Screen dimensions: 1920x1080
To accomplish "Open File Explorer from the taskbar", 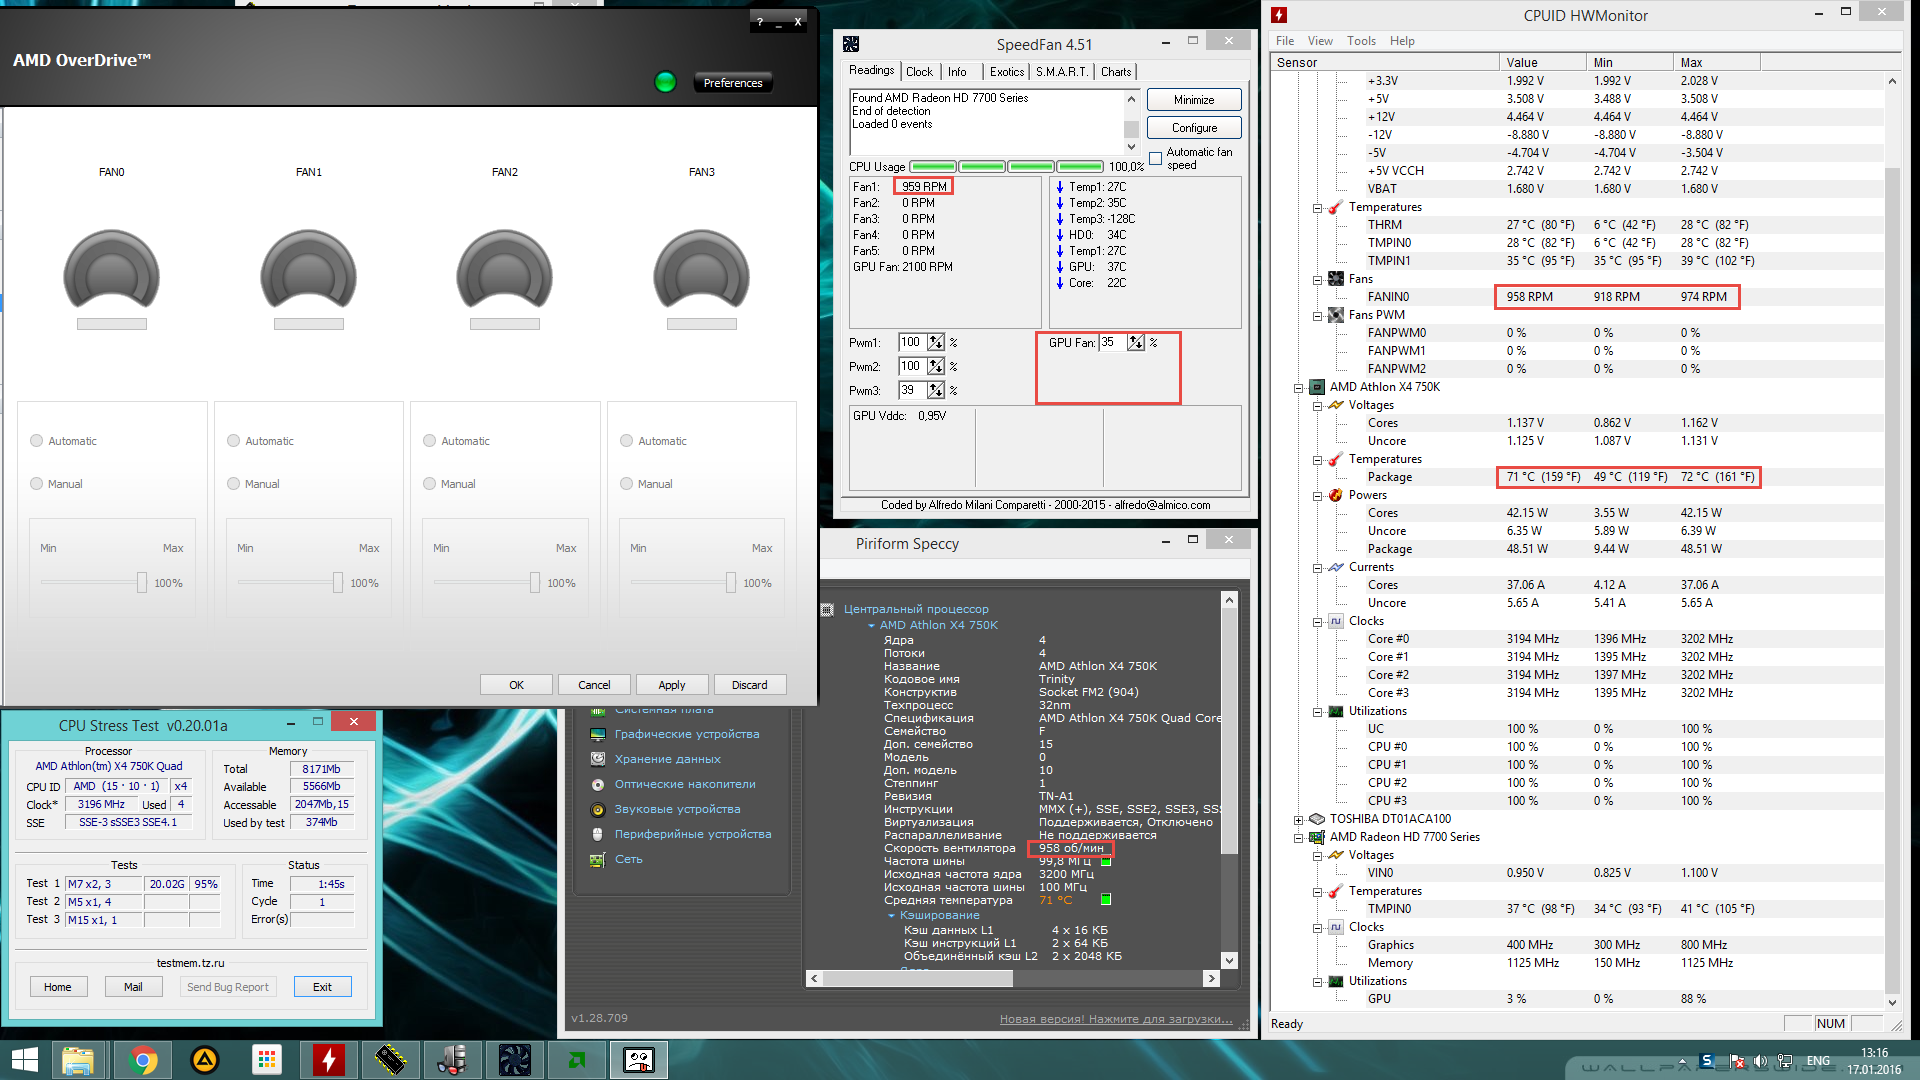I will coord(77,1060).
